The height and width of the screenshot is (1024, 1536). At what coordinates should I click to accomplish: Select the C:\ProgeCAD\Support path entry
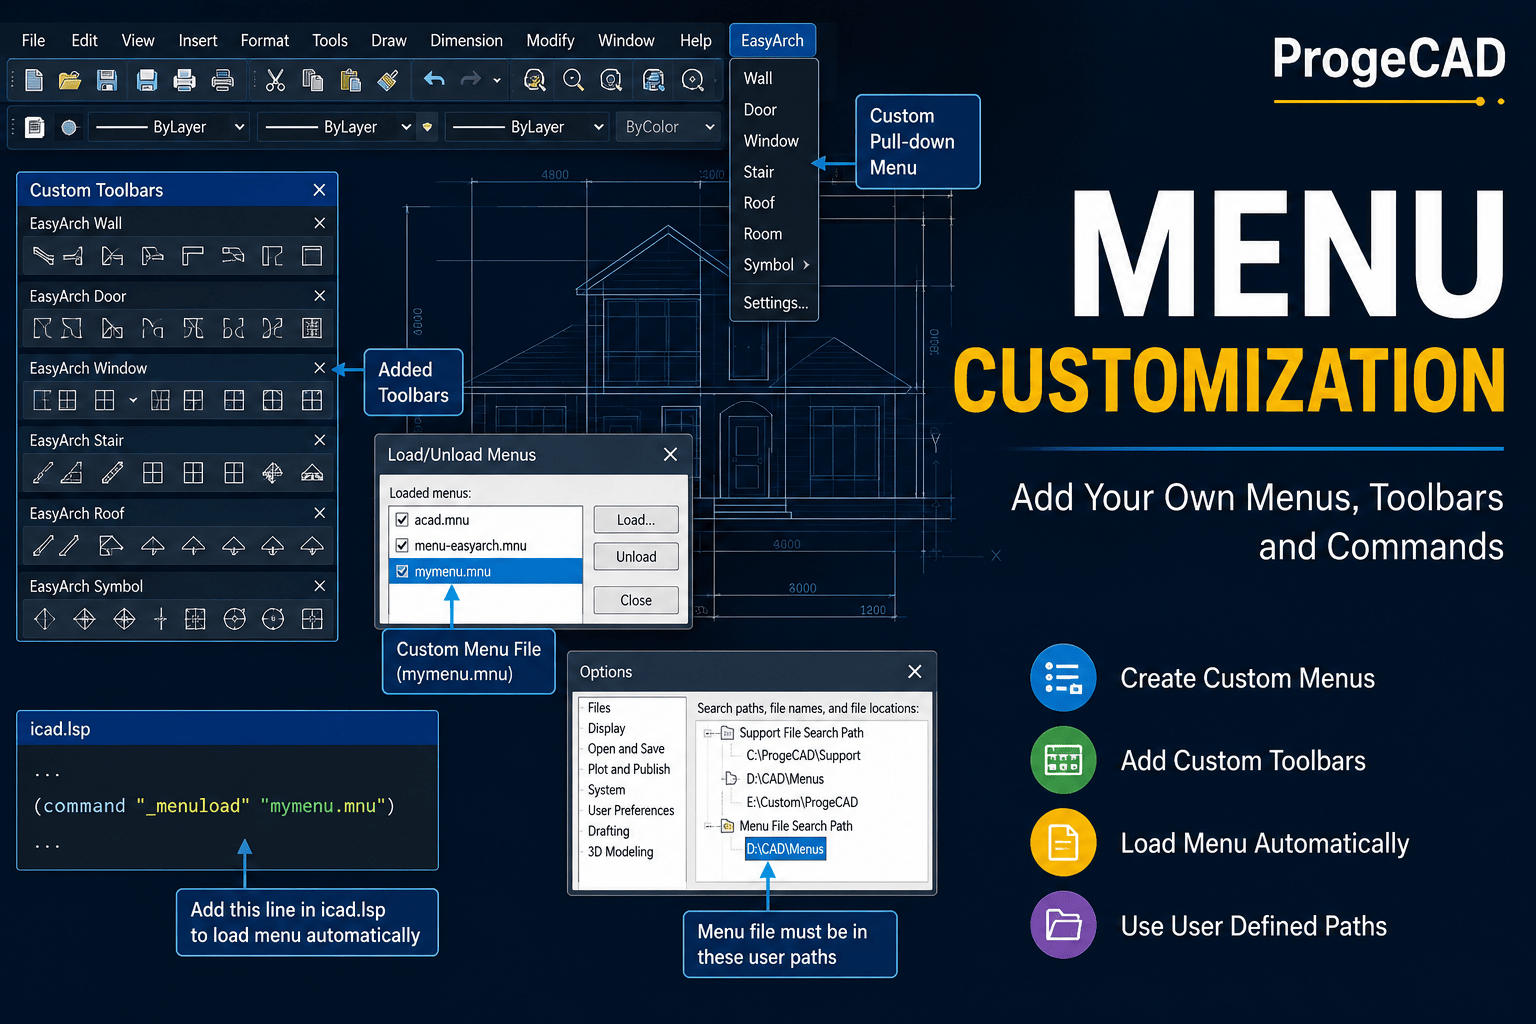[x=803, y=756]
